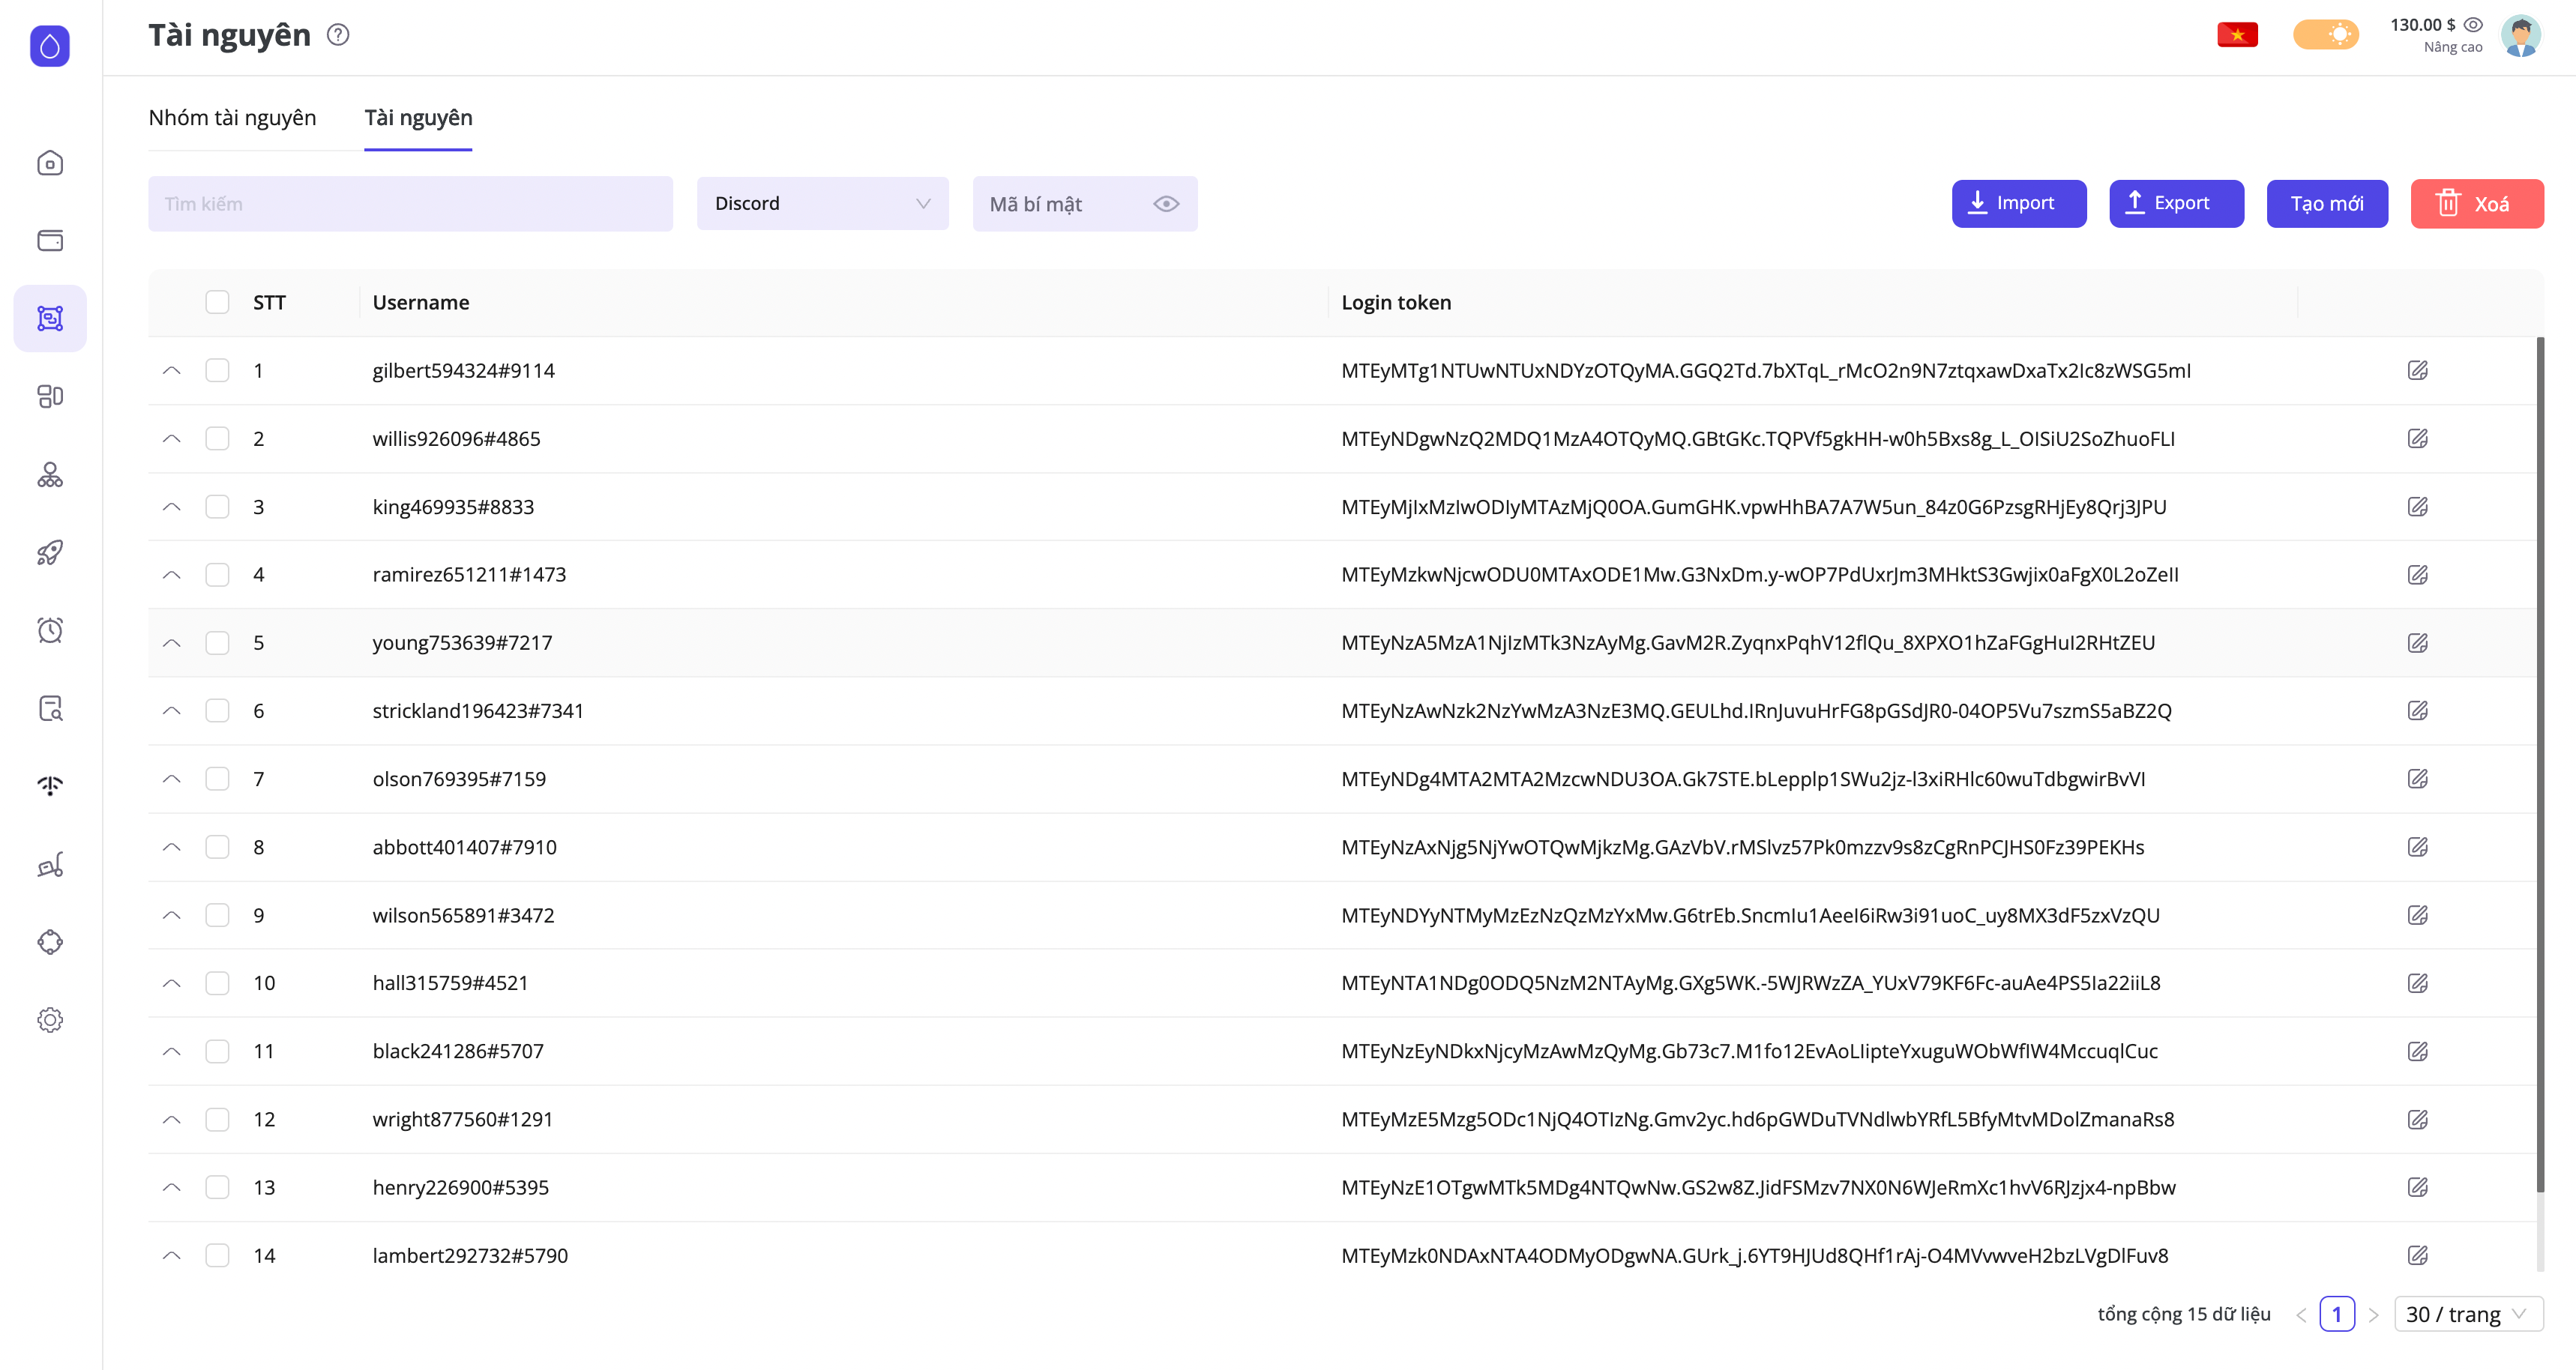Click the Vietnam flag language icon
This screenshot has width=2576, height=1370.
click(x=2237, y=35)
